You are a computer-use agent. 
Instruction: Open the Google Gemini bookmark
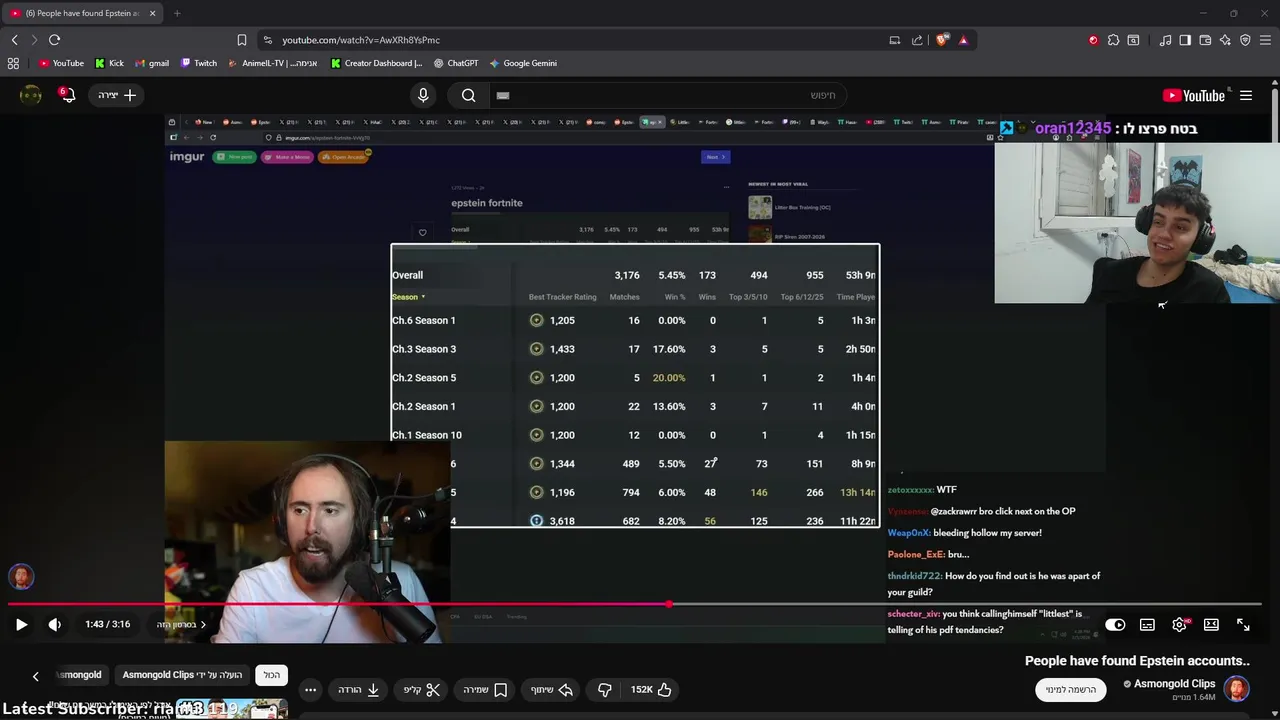pos(523,63)
